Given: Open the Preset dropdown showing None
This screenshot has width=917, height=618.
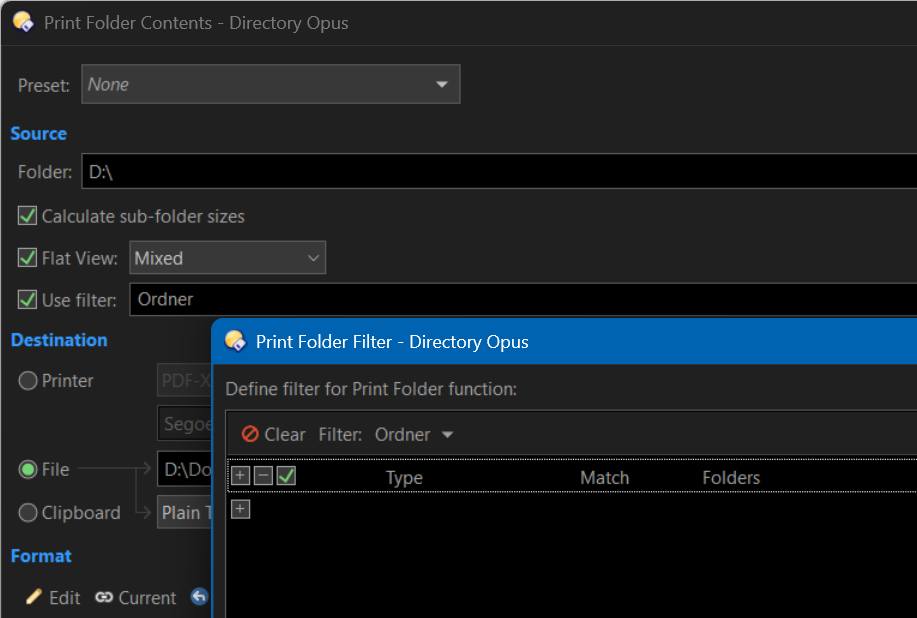Looking at the screenshot, I should 271,84.
